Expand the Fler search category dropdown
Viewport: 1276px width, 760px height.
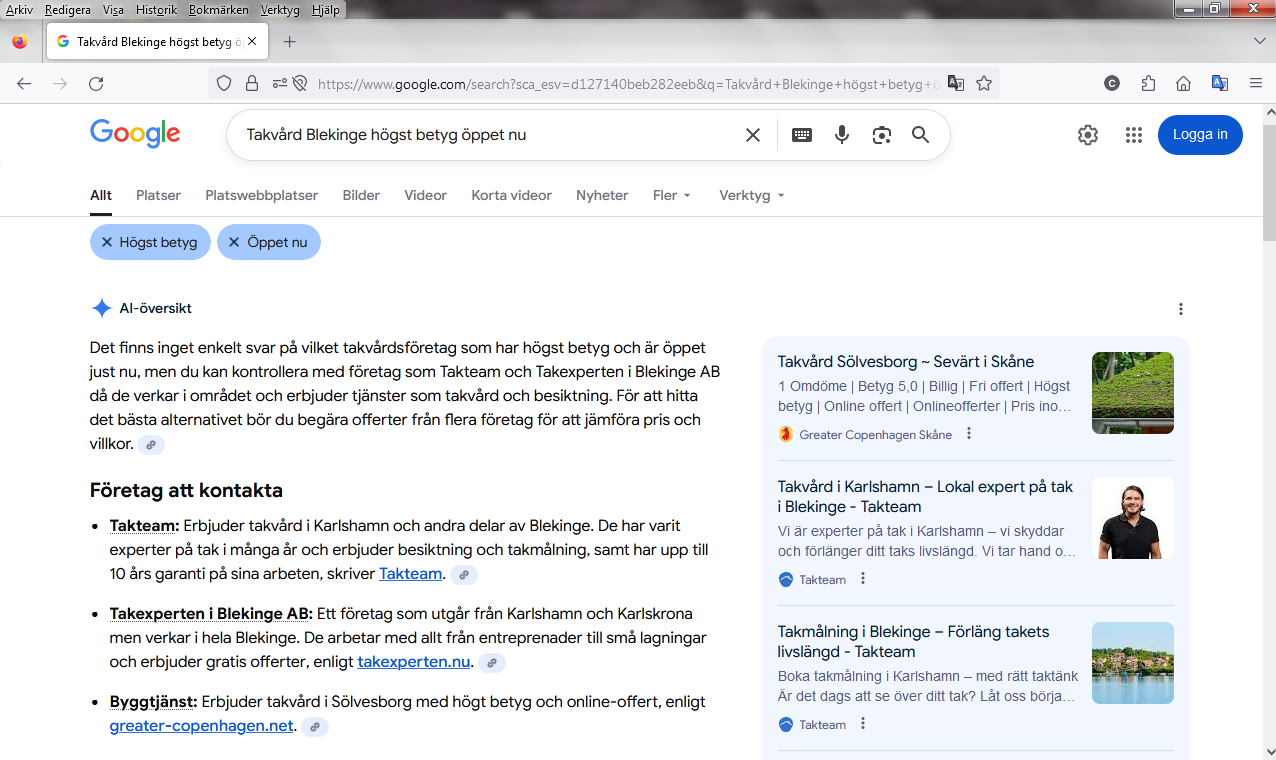(671, 196)
